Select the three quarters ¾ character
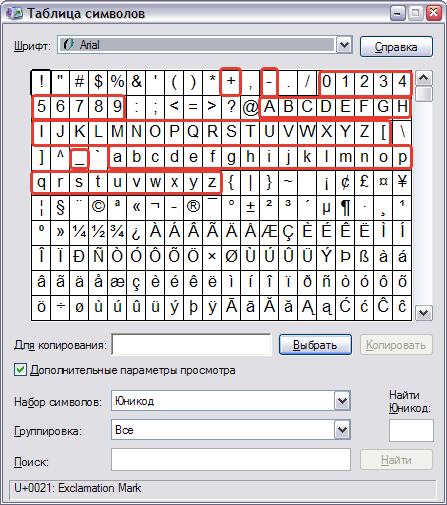 coord(117,232)
